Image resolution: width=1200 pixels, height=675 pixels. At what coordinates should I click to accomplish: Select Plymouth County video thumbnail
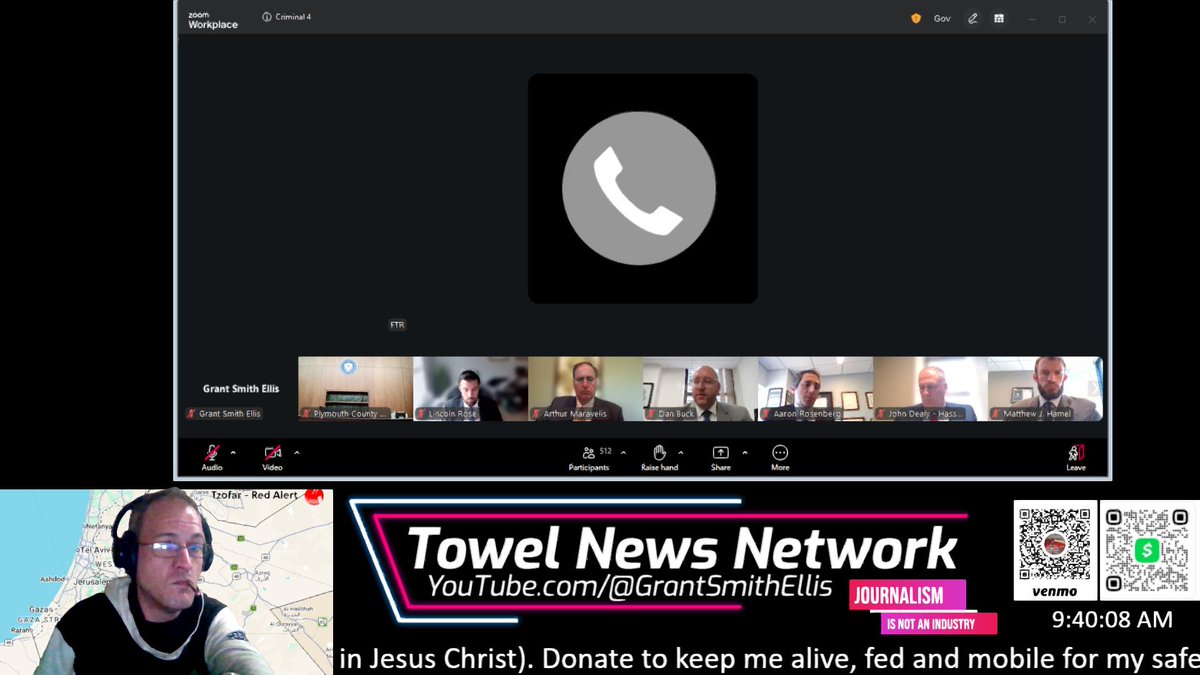[x=355, y=388]
